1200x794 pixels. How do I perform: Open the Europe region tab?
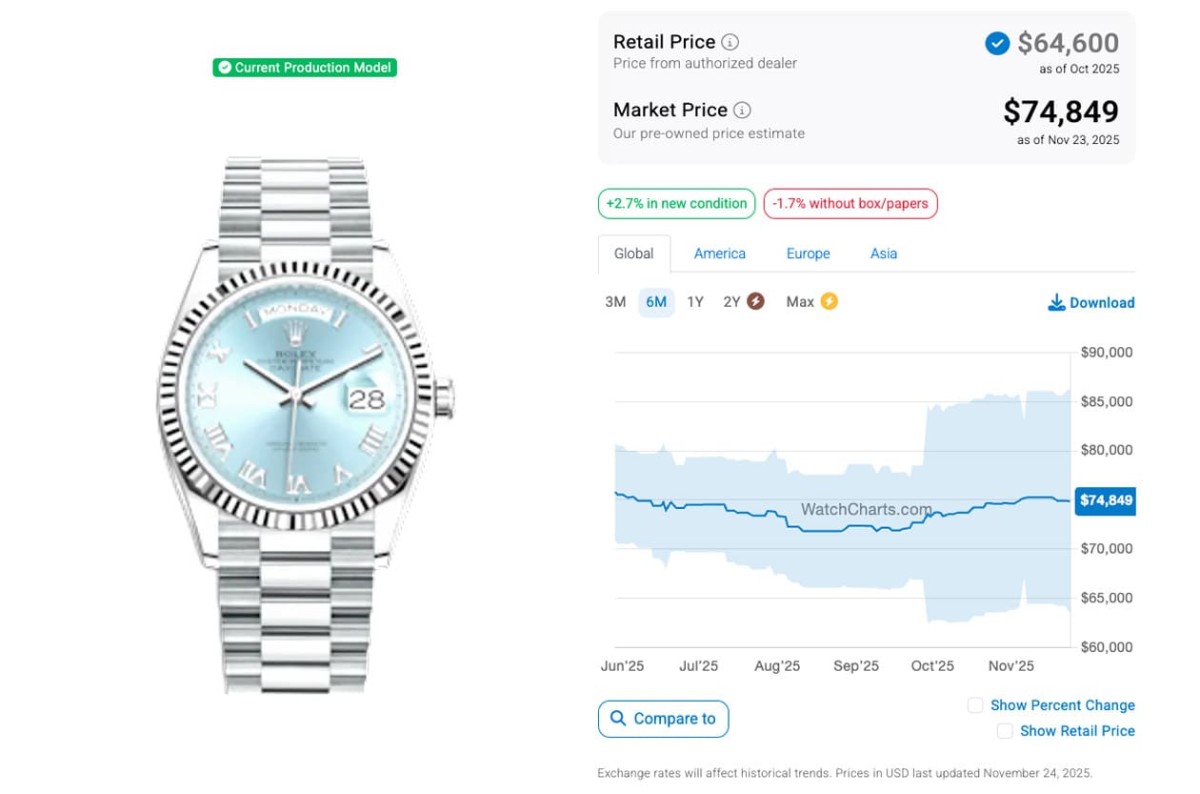point(808,254)
